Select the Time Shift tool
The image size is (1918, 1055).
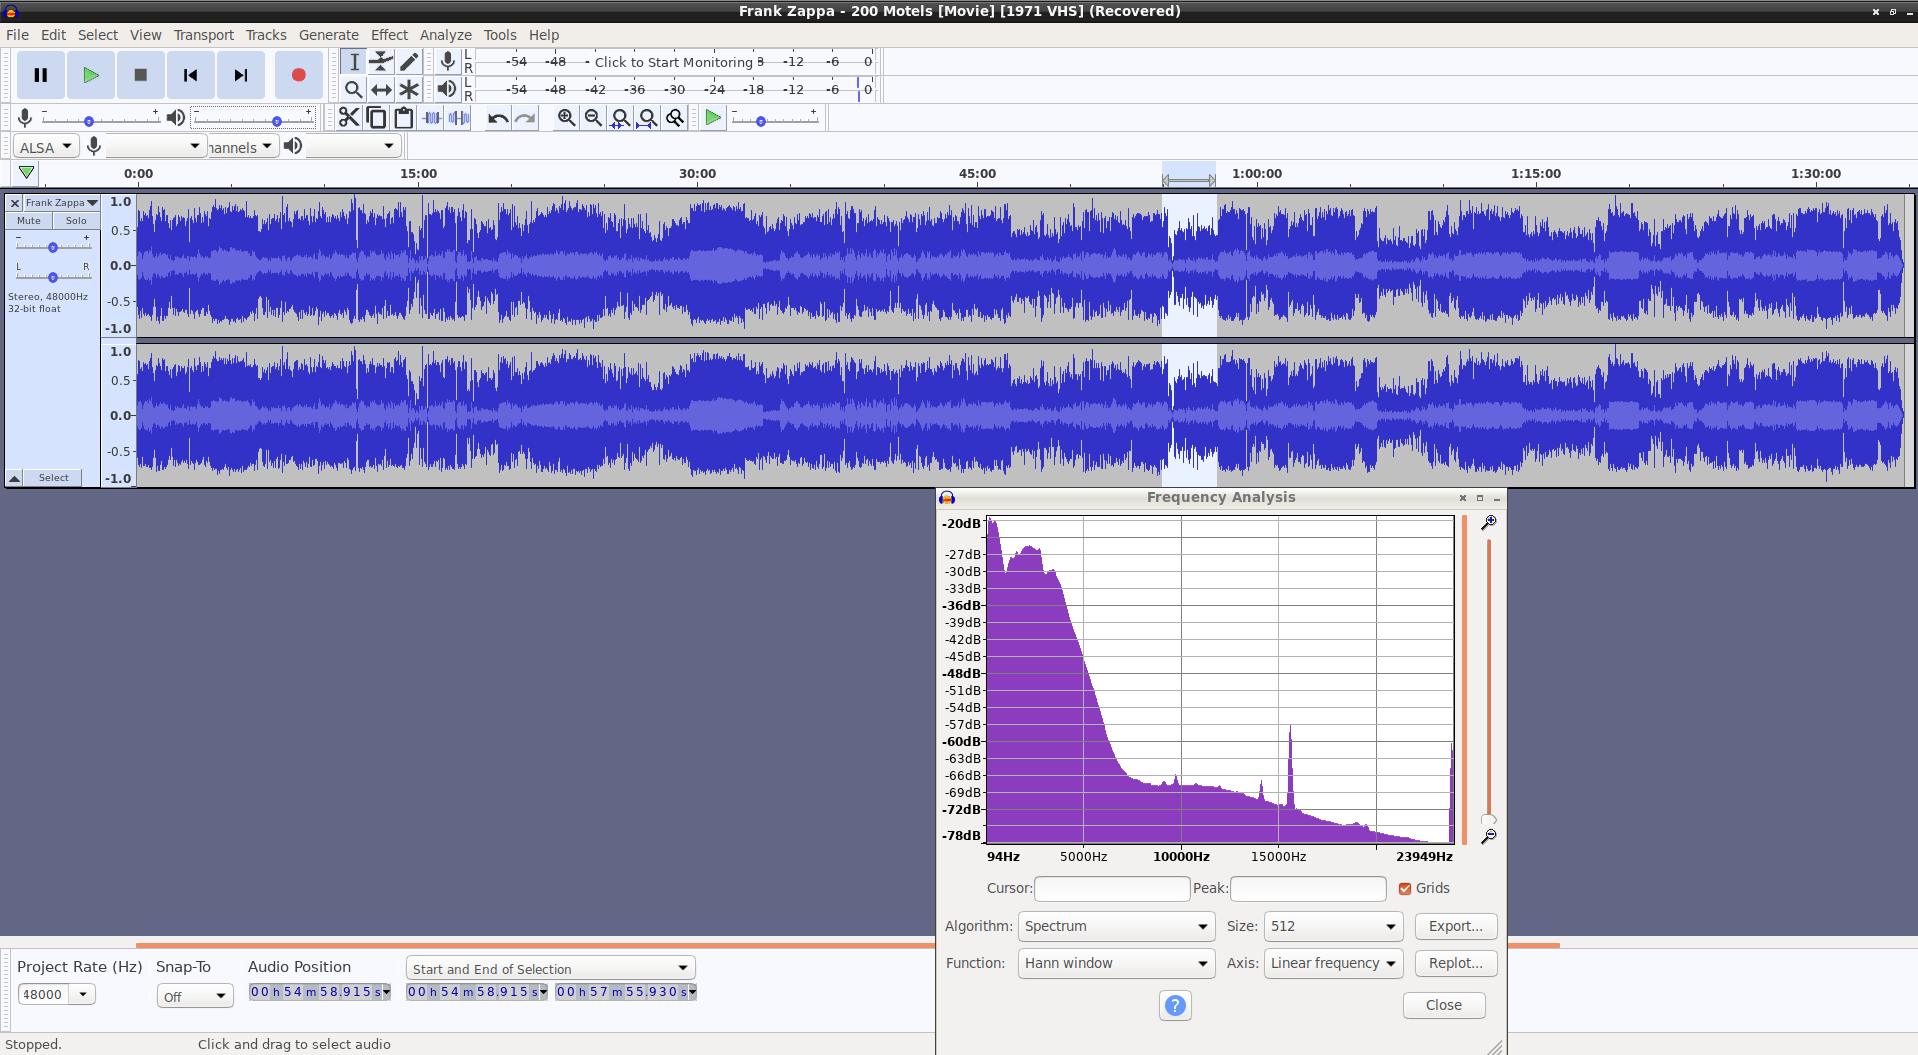coord(381,89)
